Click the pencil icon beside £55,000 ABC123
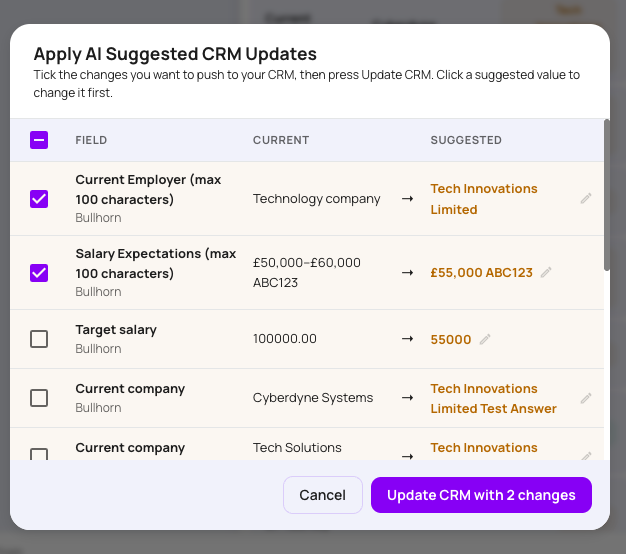Image resolution: width=626 pixels, height=554 pixels. tap(546, 273)
